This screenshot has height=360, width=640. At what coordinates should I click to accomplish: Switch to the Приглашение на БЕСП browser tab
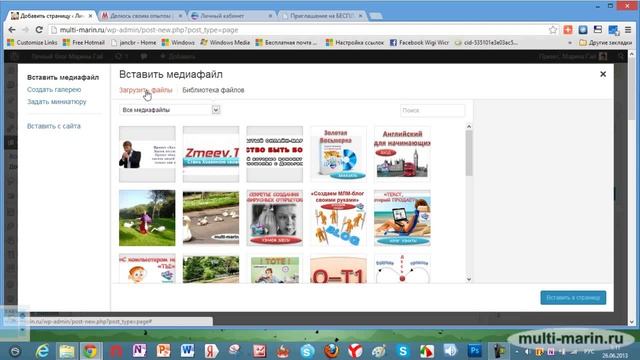click(322, 16)
